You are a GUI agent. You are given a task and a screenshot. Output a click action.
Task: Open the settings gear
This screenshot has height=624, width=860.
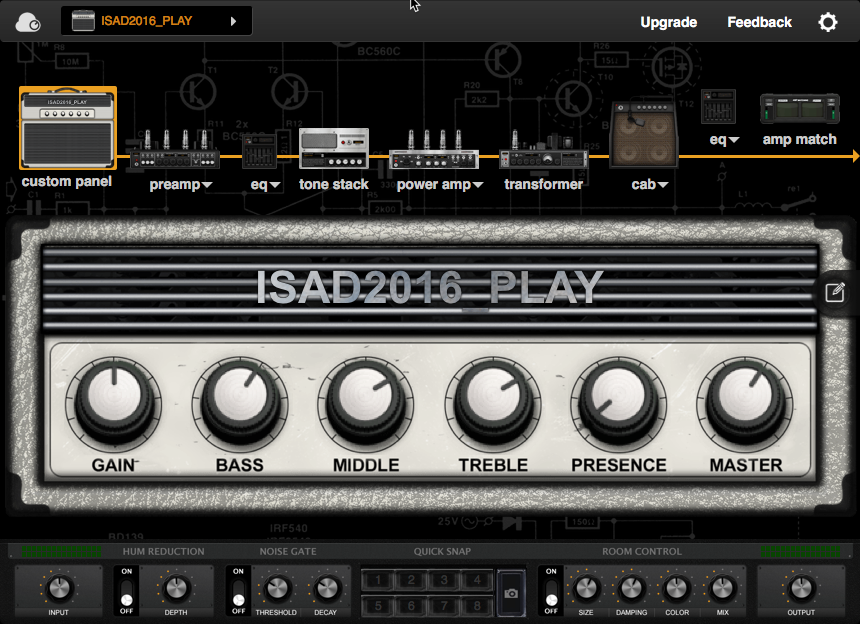[827, 22]
